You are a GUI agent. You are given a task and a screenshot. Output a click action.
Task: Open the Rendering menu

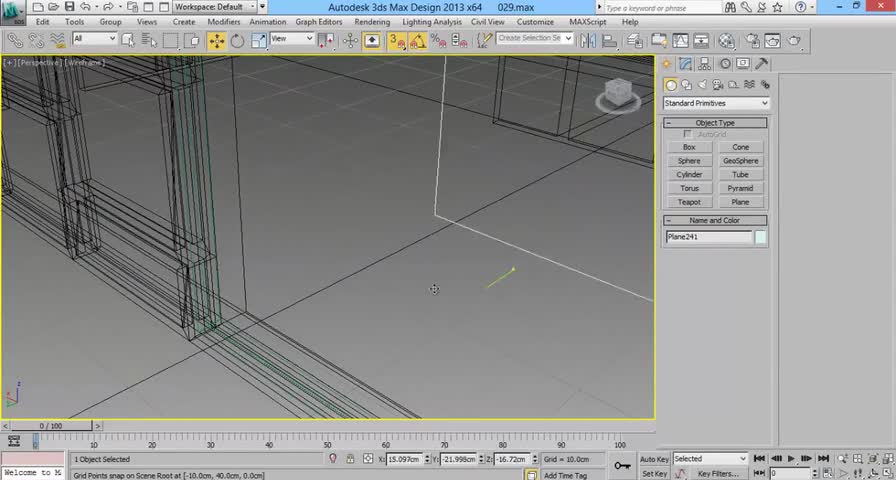tap(372, 22)
